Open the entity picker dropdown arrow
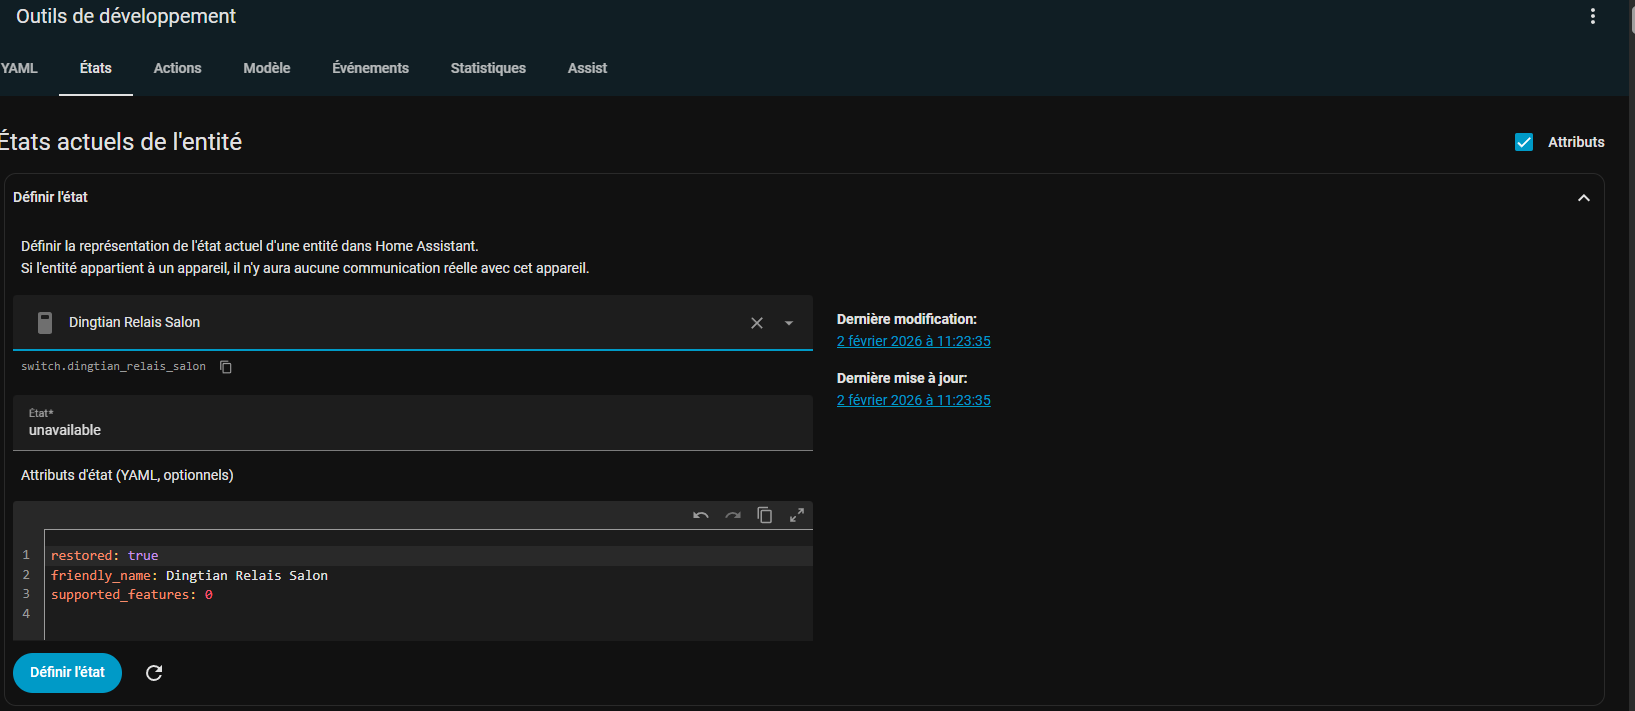The image size is (1635, 711). 789,323
